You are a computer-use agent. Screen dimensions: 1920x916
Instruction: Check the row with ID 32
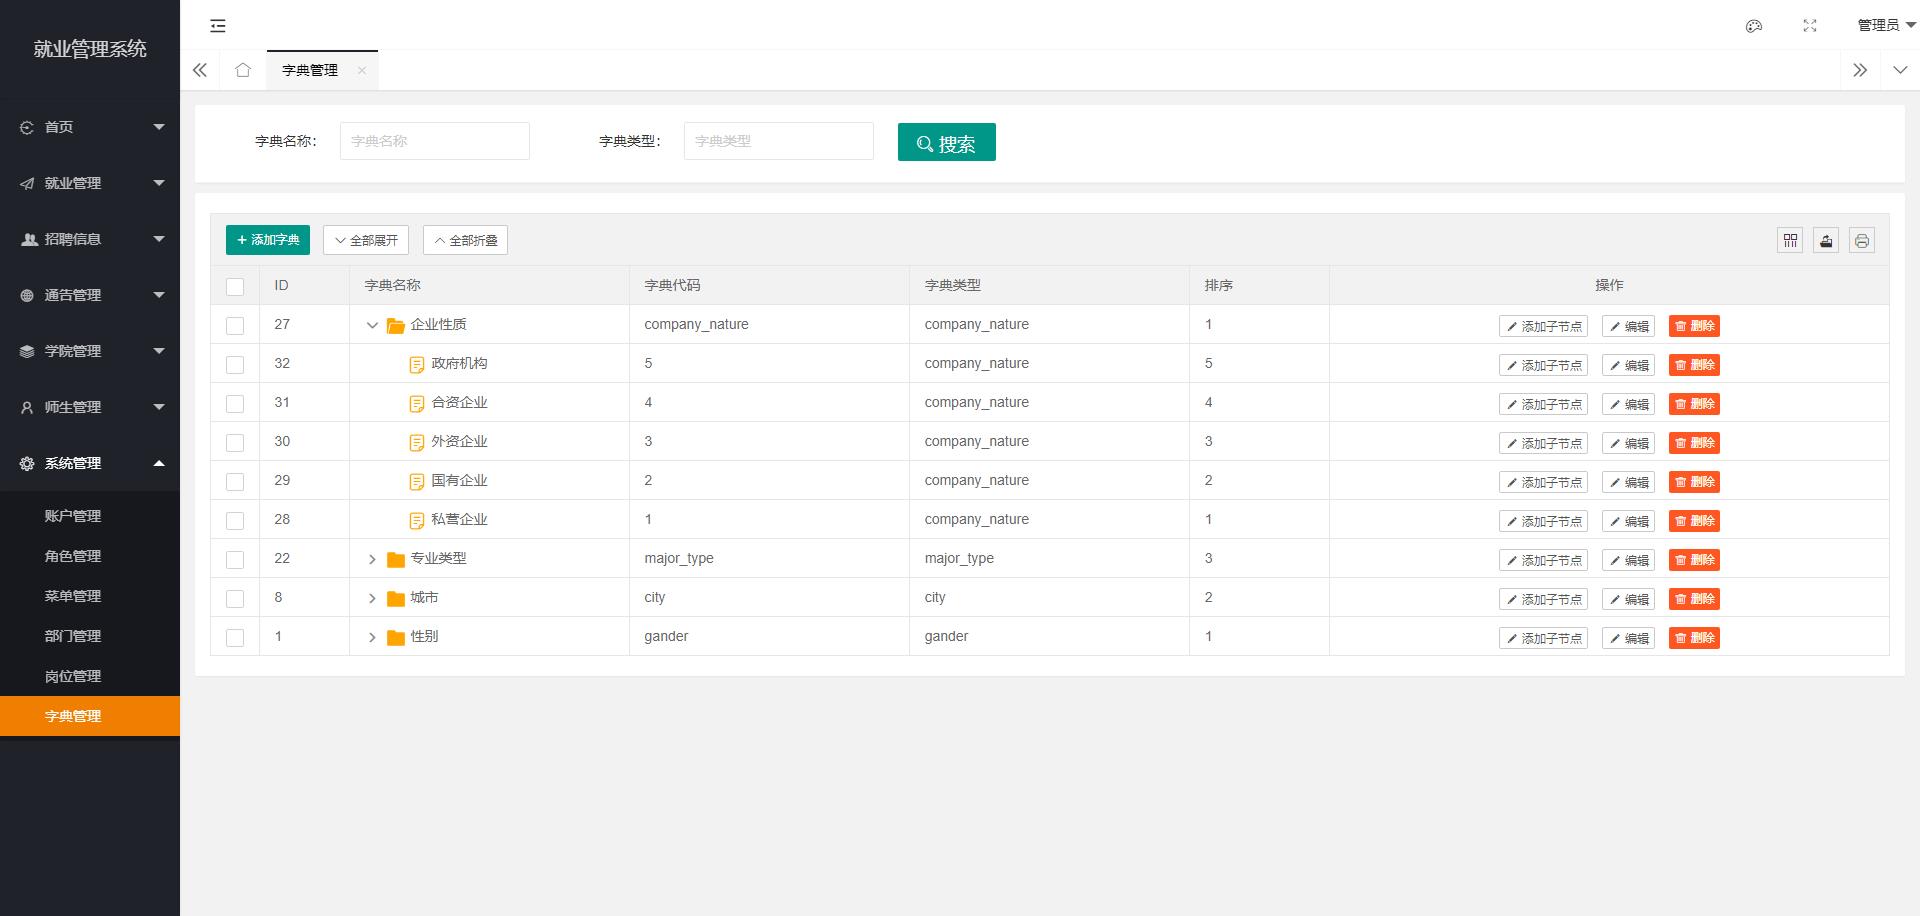tap(235, 365)
